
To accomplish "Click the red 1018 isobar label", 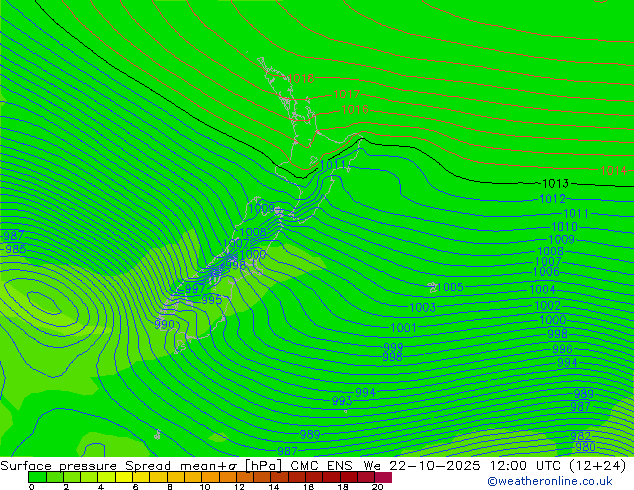I will [300, 78].
